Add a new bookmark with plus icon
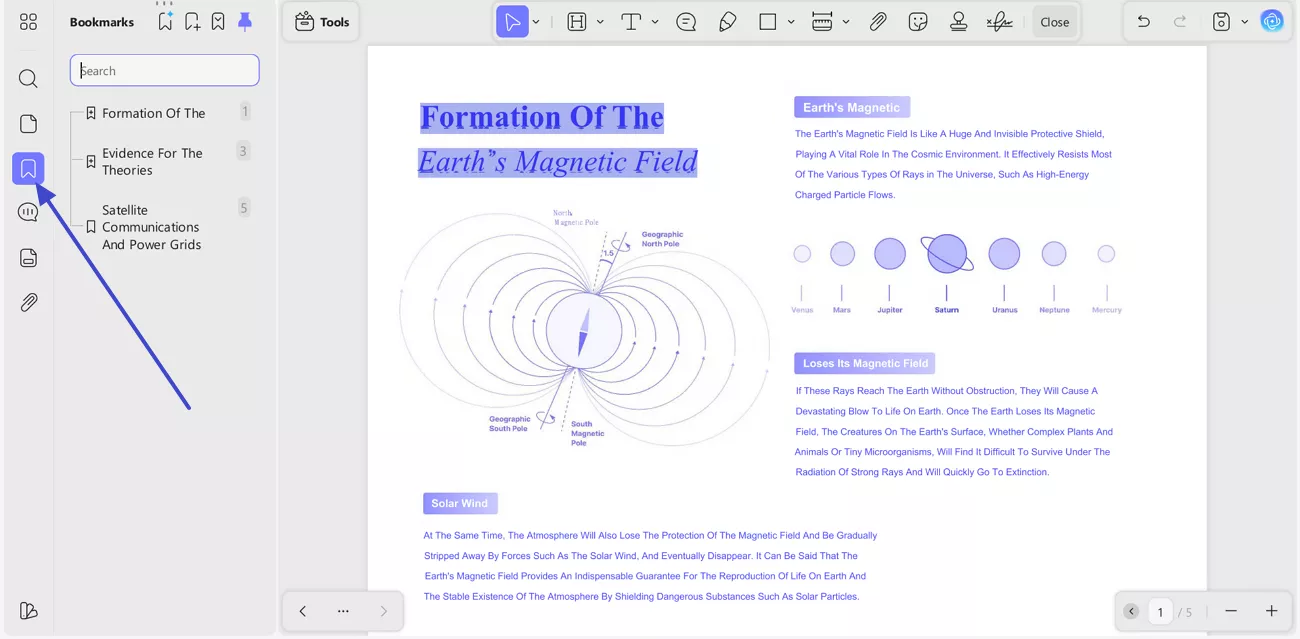 point(192,22)
